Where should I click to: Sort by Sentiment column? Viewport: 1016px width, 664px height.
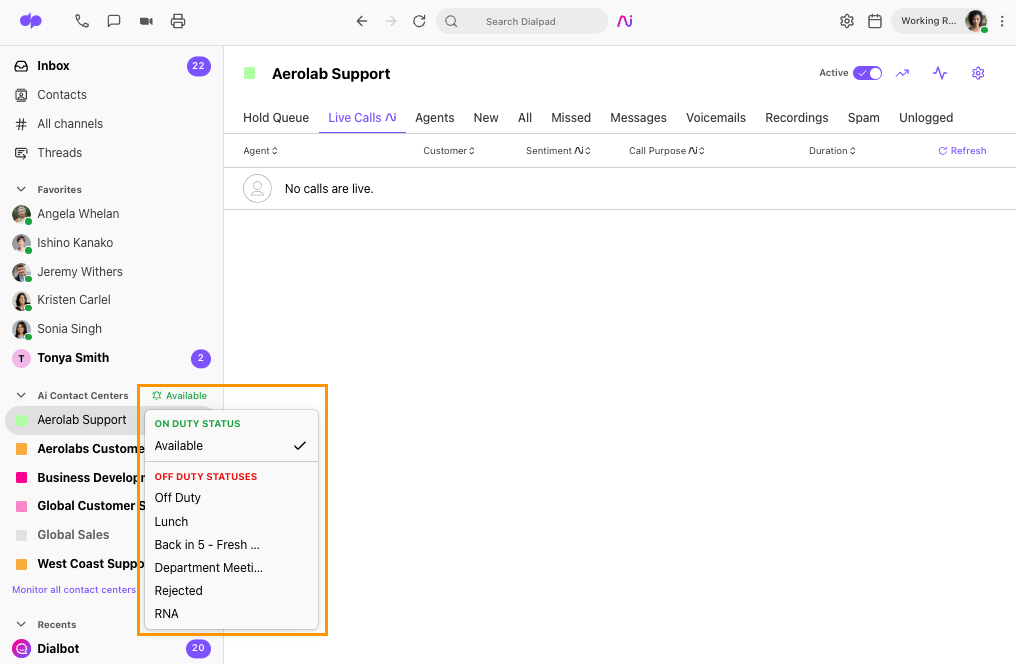pos(558,151)
